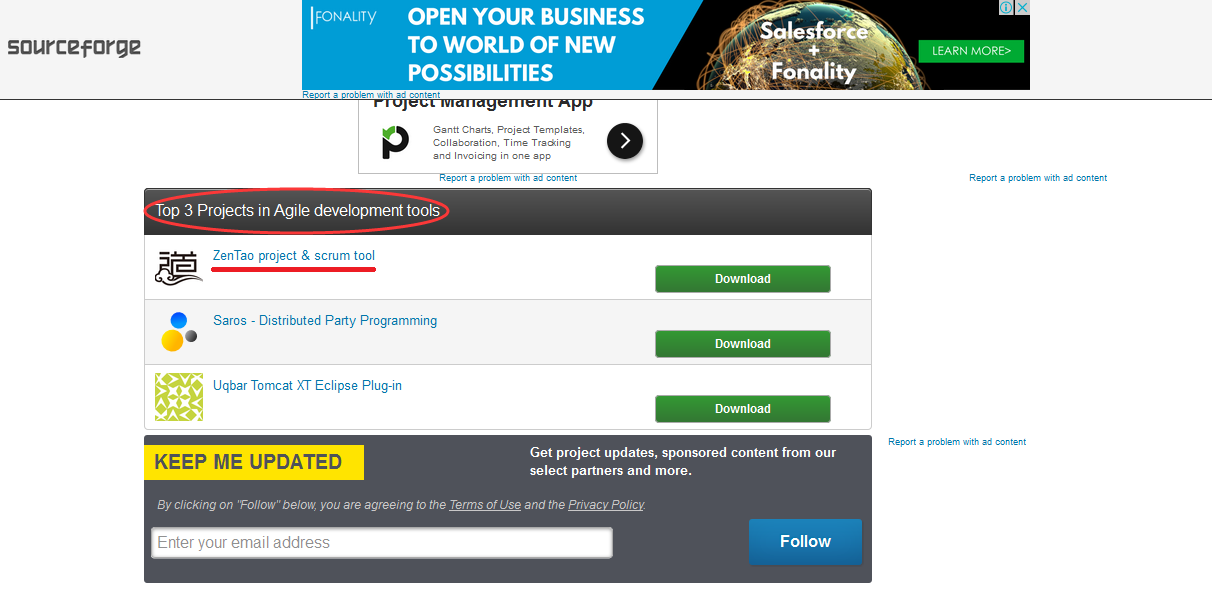Click Learn More on Fonality banner
1212x600 pixels.
[x=971, y=51]
